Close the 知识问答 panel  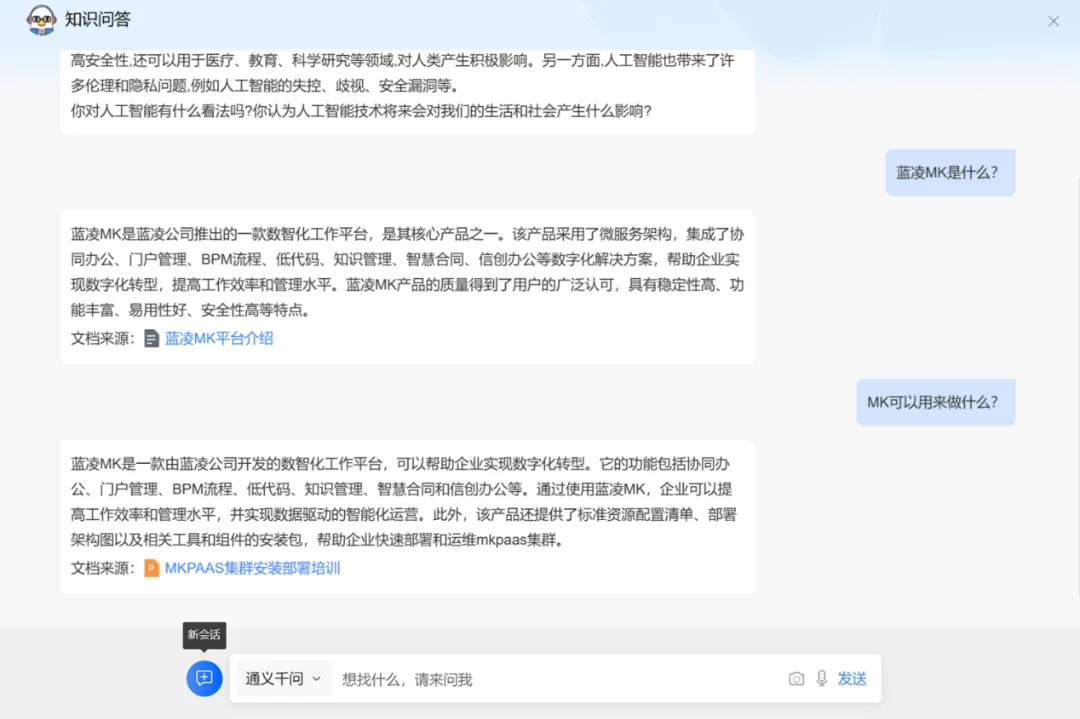(x=1053, y=21)
